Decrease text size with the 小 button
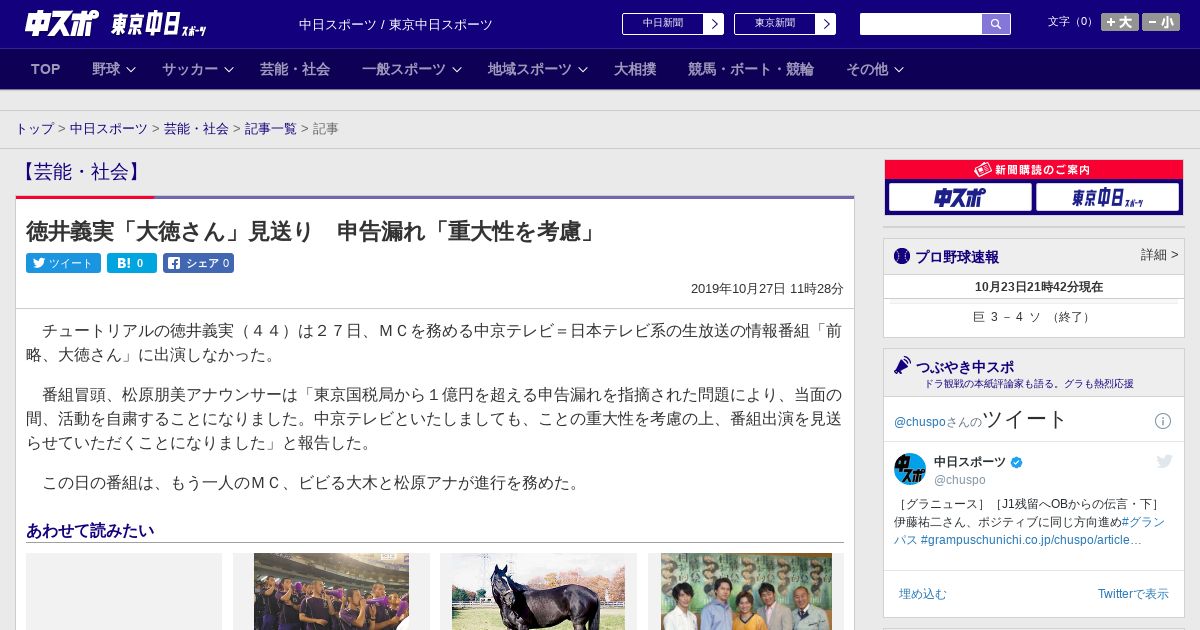The image size is (1200, 630). tap(1161, 22)
